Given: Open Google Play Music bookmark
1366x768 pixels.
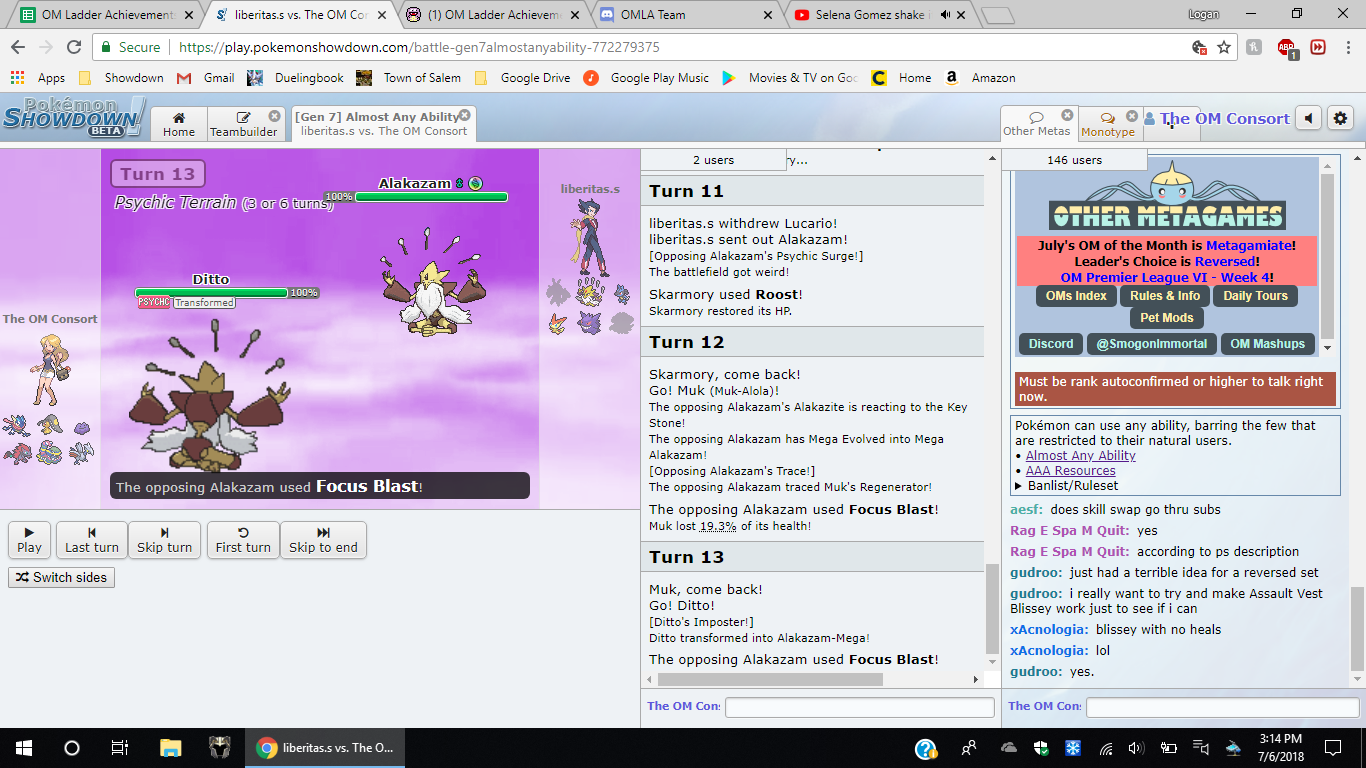Looking at the screenshot, I should [646, 78].
